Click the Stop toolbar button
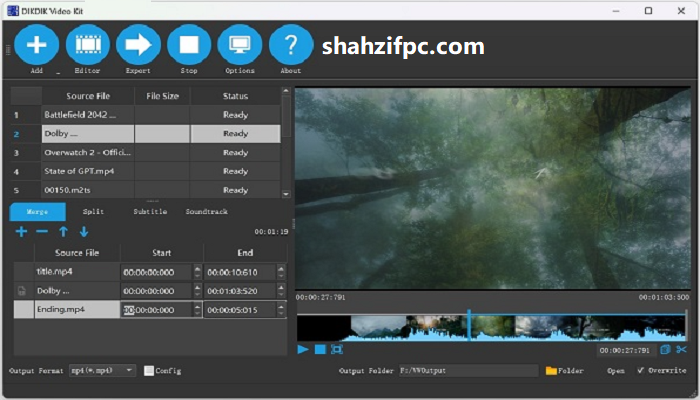This screenshot has height=400, width=700. (x=189, y=46)
